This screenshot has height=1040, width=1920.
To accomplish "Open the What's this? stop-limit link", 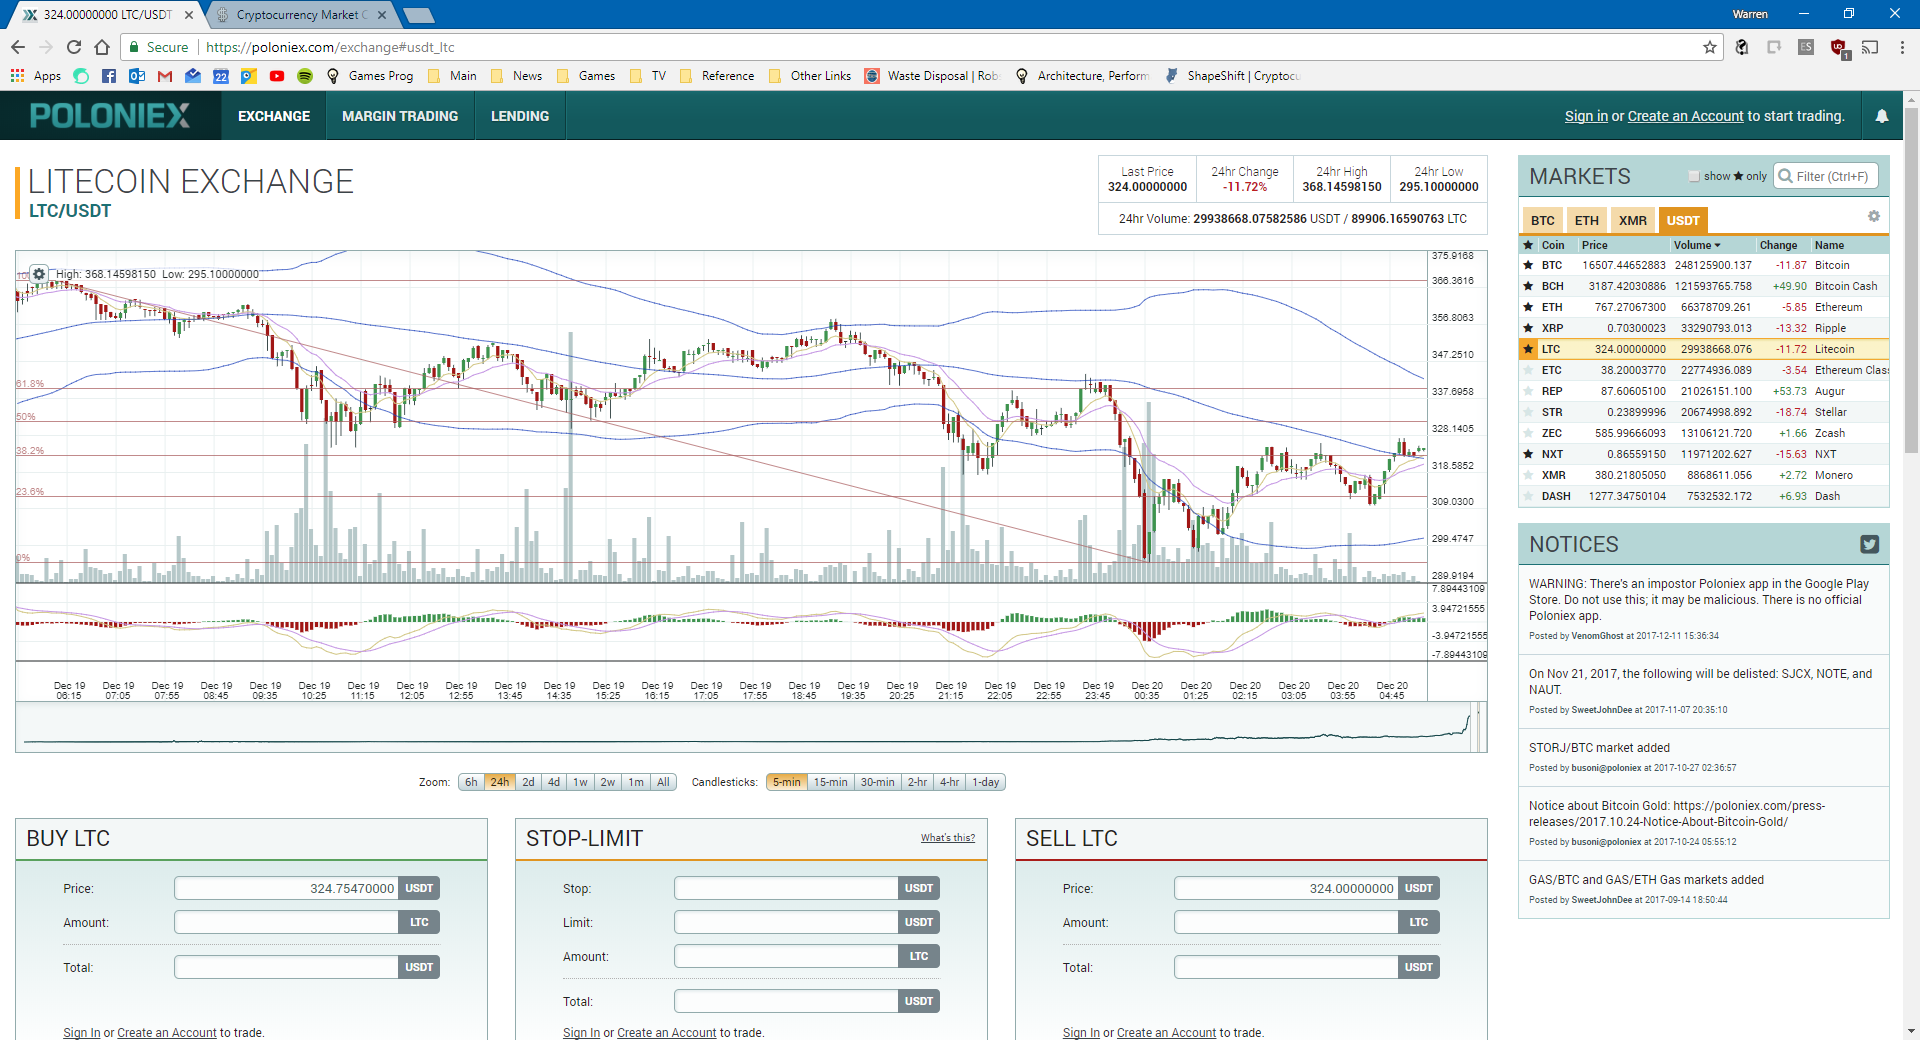I will coord(948,838).
